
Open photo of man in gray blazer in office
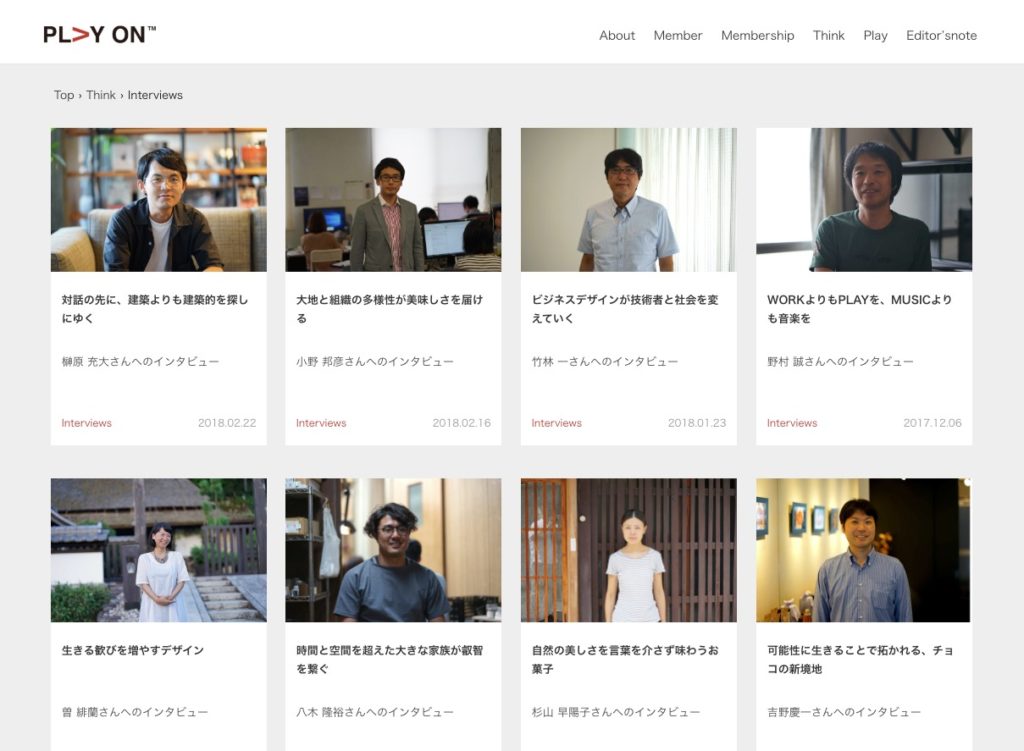(393, 200)
